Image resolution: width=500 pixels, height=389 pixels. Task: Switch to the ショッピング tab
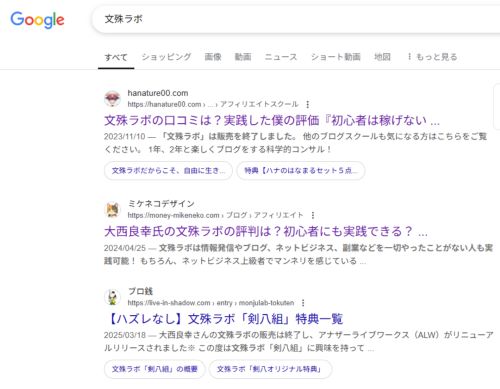click(166, 57)
